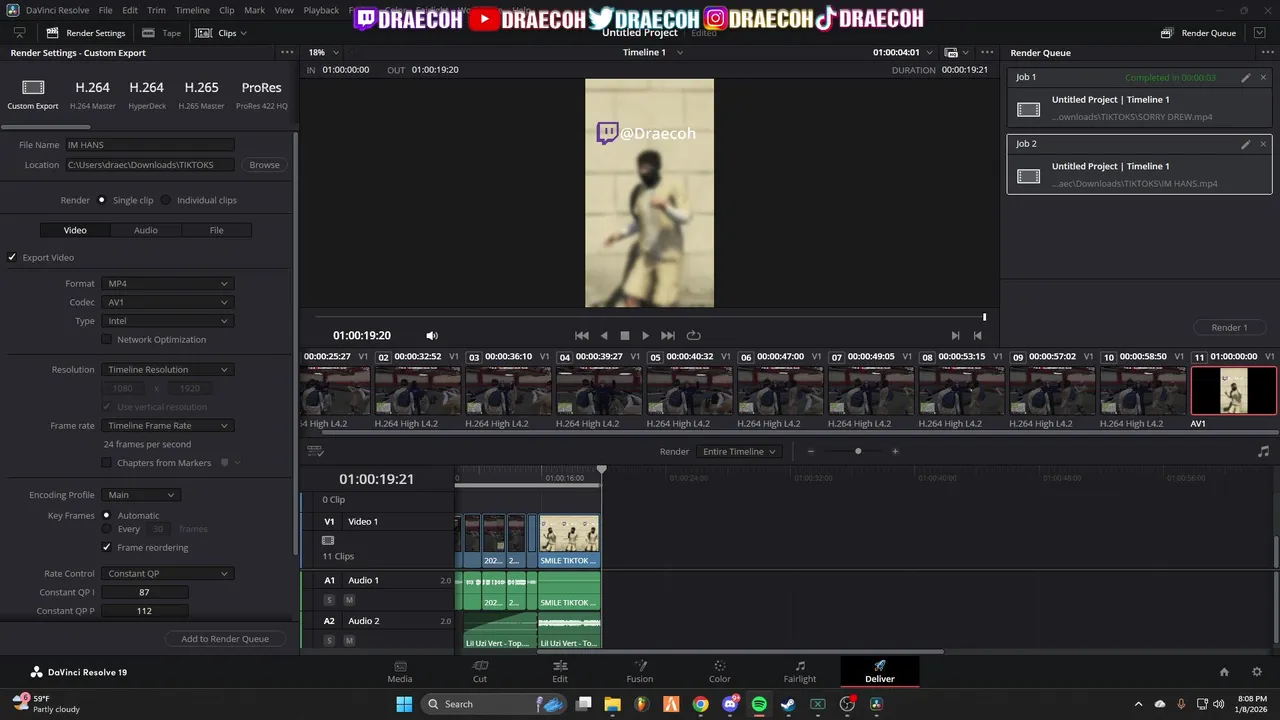Open Chrome from the taskbar
The height and width of the screenshot is (720, 1280).
[x=700, y=704]
